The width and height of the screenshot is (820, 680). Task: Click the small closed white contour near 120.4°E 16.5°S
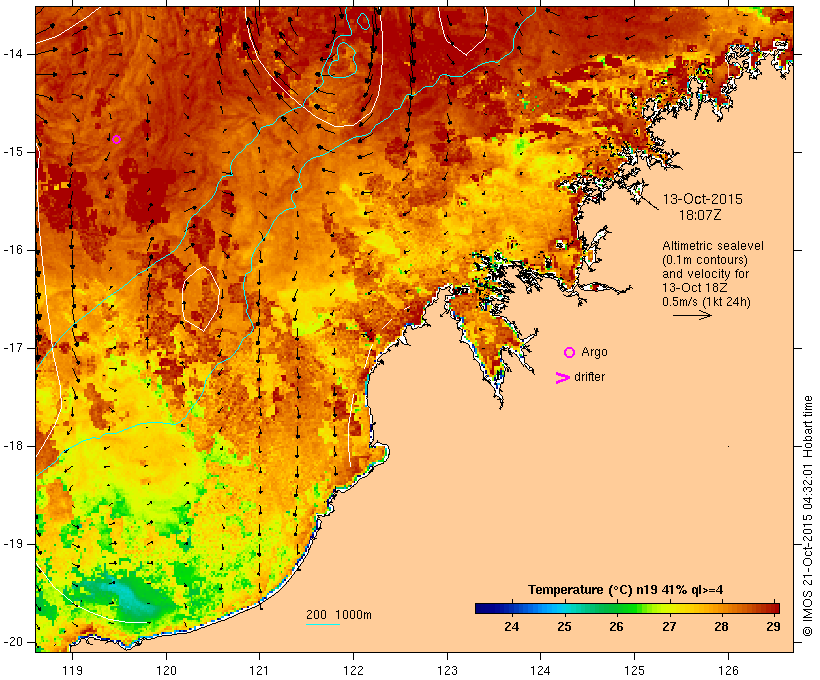tap(201, 298)
